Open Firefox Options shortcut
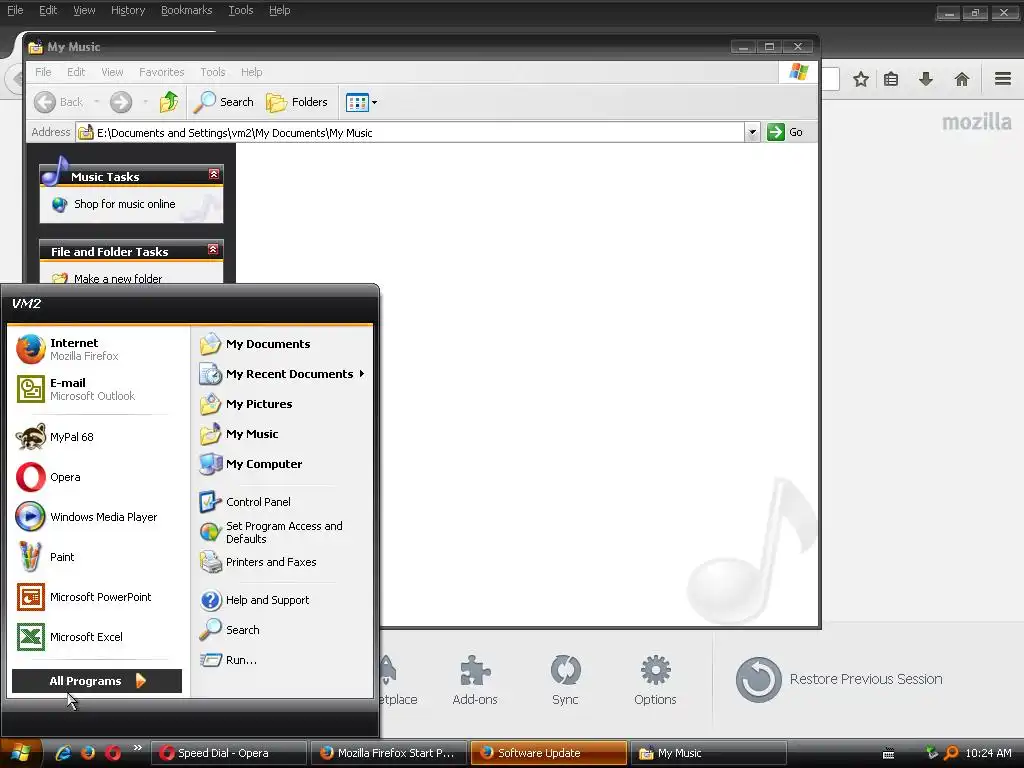Viewport: 1024px width, 768px height. pyautogui.click(x=655, y=680)
